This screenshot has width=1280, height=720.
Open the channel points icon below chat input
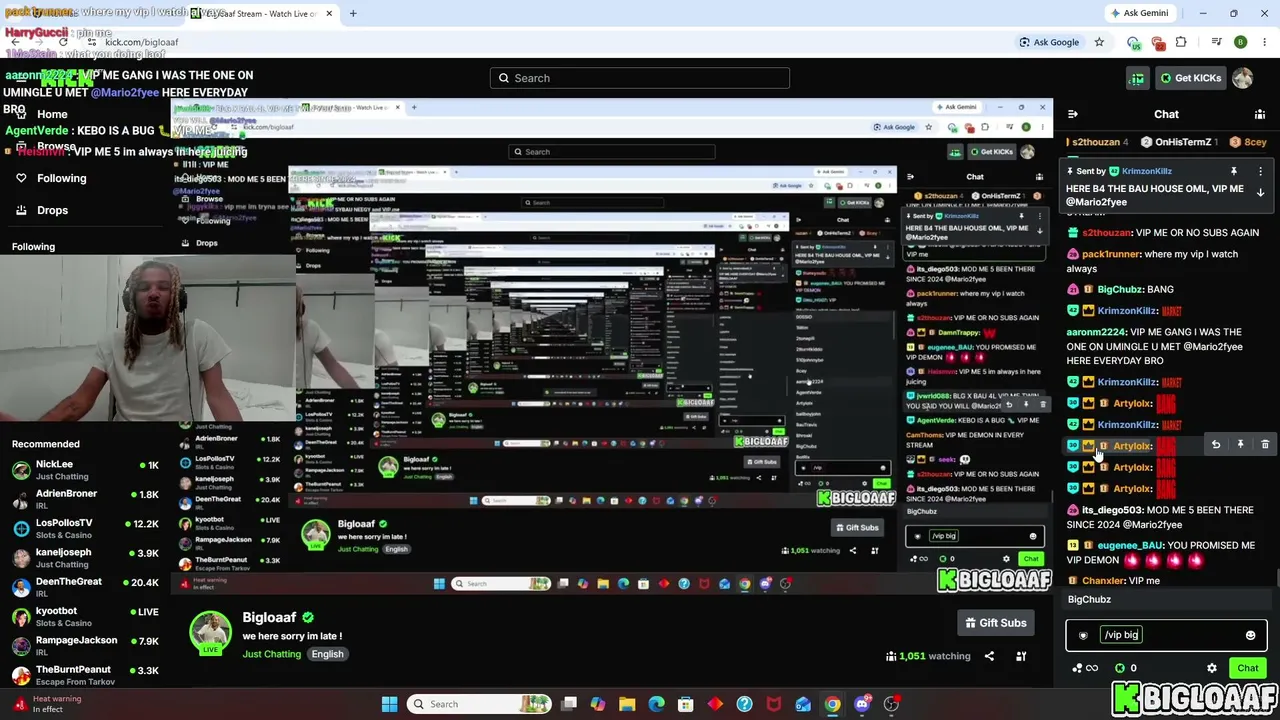point(1084,668)
